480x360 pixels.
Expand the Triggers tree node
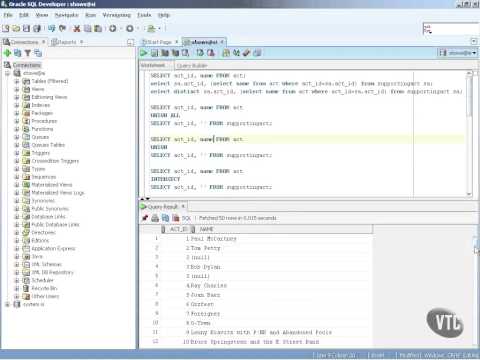click(17, 153)
